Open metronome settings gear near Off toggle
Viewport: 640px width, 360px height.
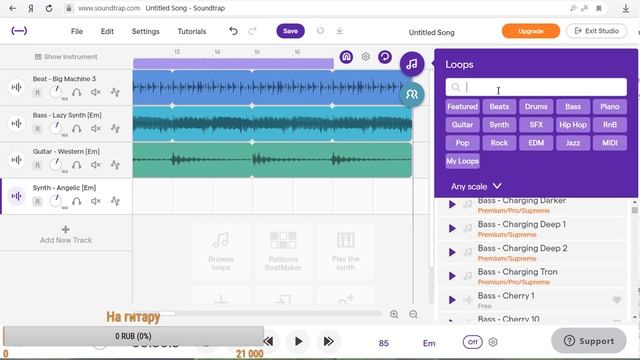coord(493,342)
